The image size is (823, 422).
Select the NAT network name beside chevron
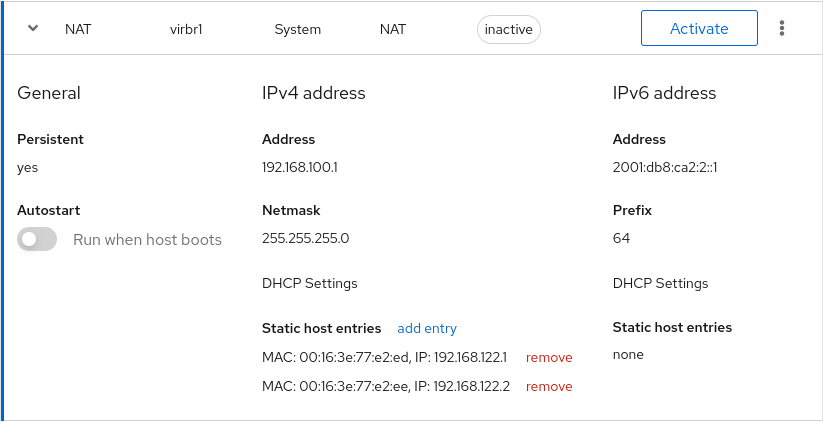pyautogui.click(x=77, y=29)
